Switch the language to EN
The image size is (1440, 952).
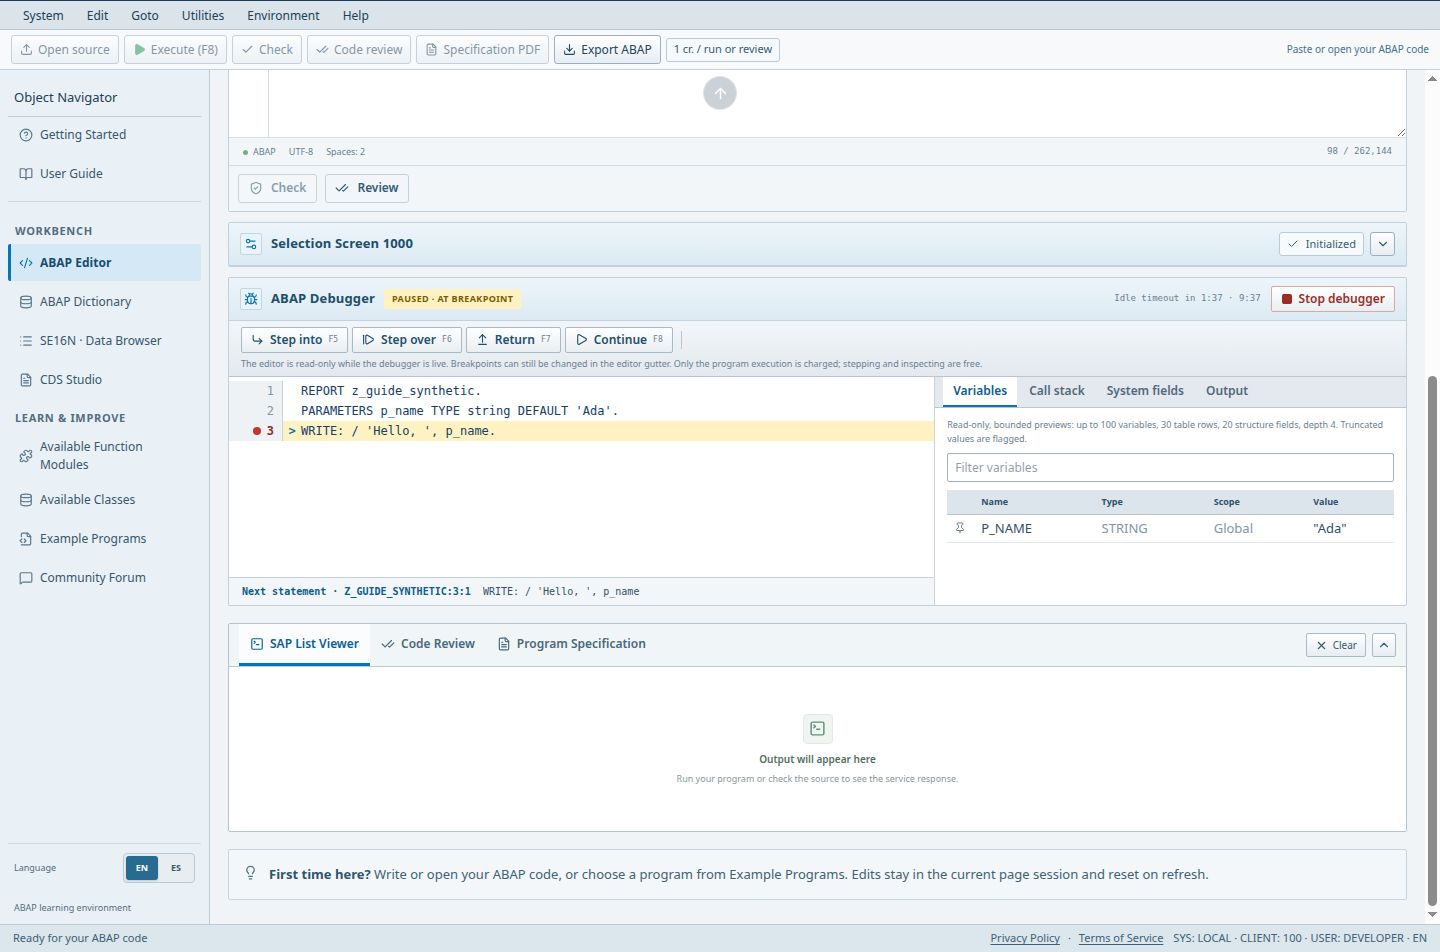[142, 868]
